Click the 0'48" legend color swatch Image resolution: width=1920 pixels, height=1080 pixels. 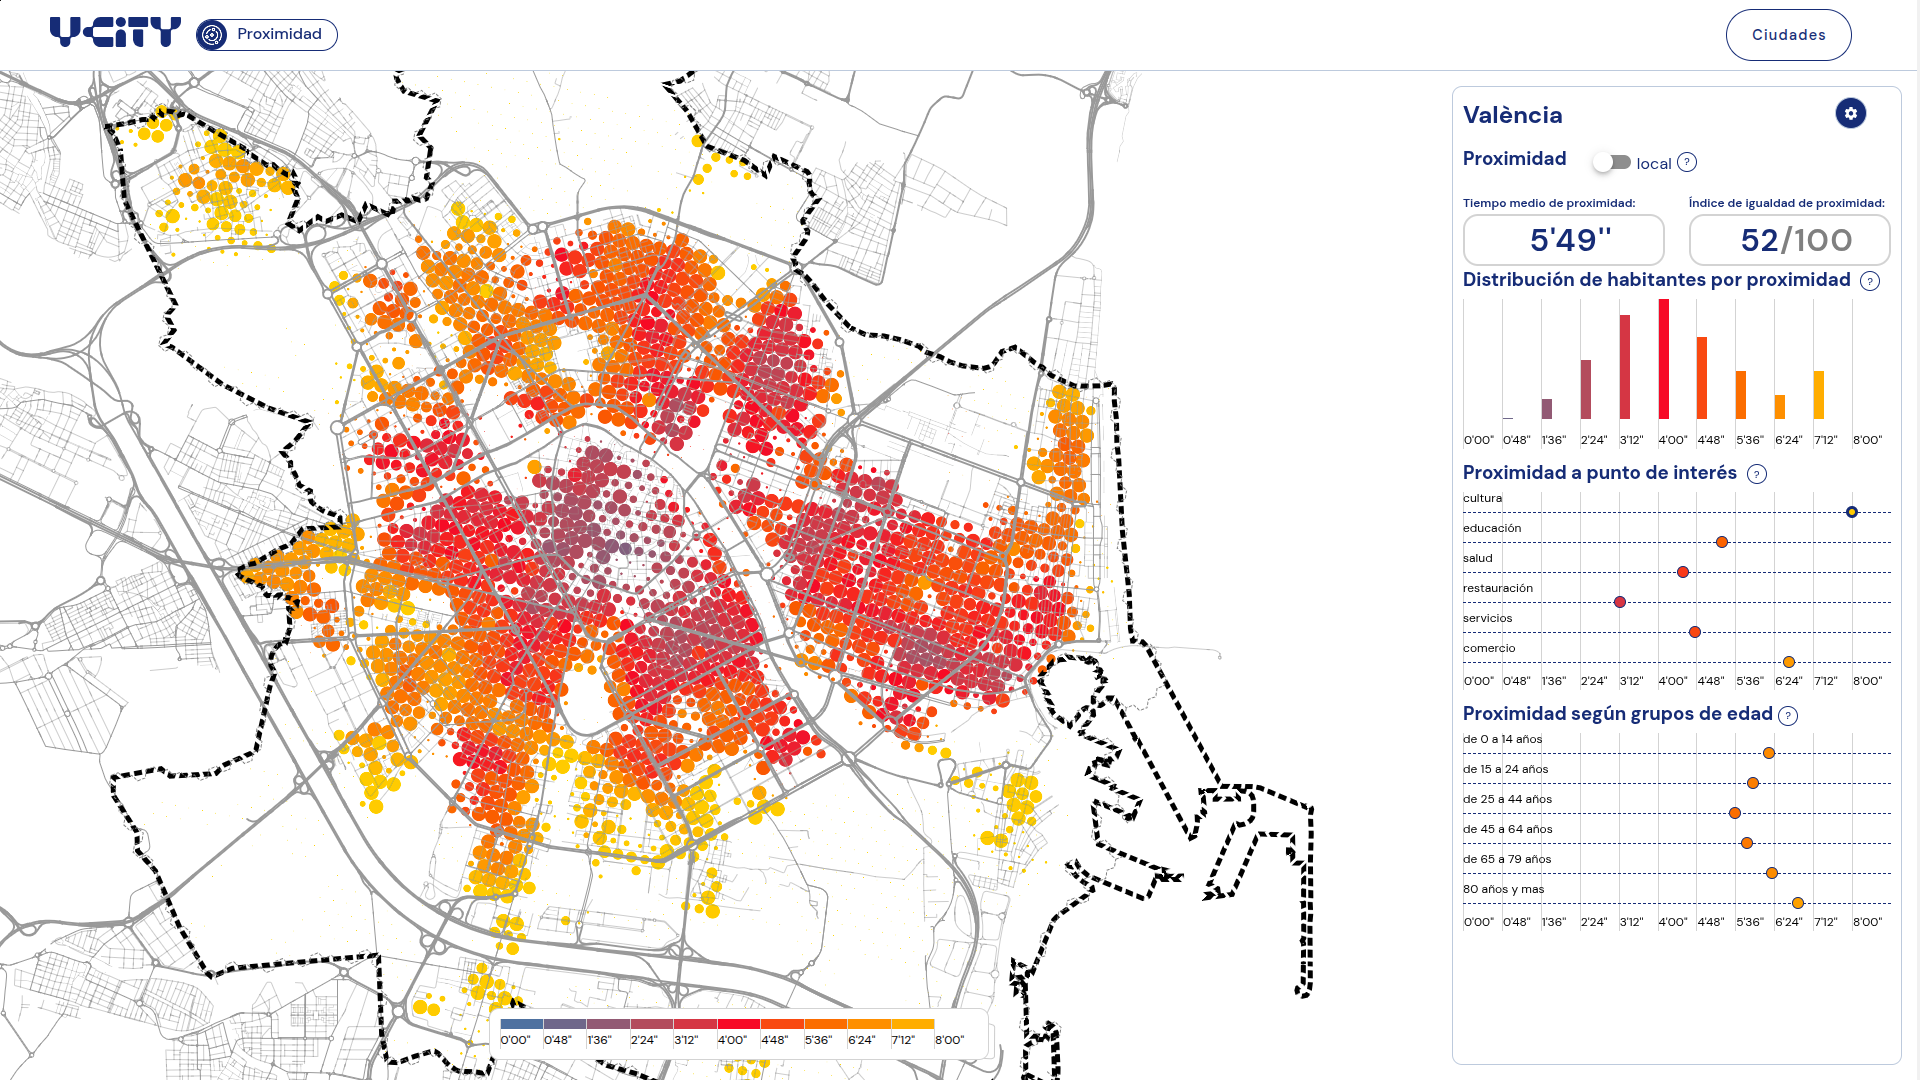(565, 1024)
